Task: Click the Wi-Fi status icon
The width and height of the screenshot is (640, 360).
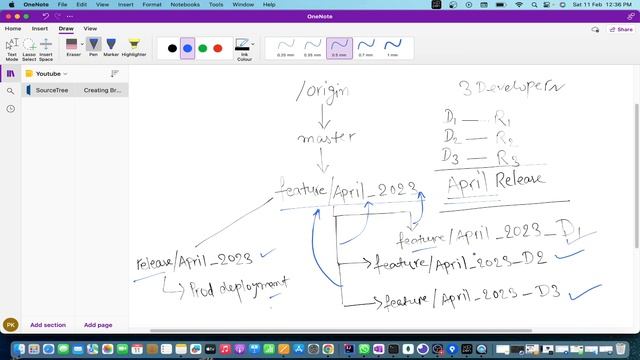Action: (x=519, y=4)
